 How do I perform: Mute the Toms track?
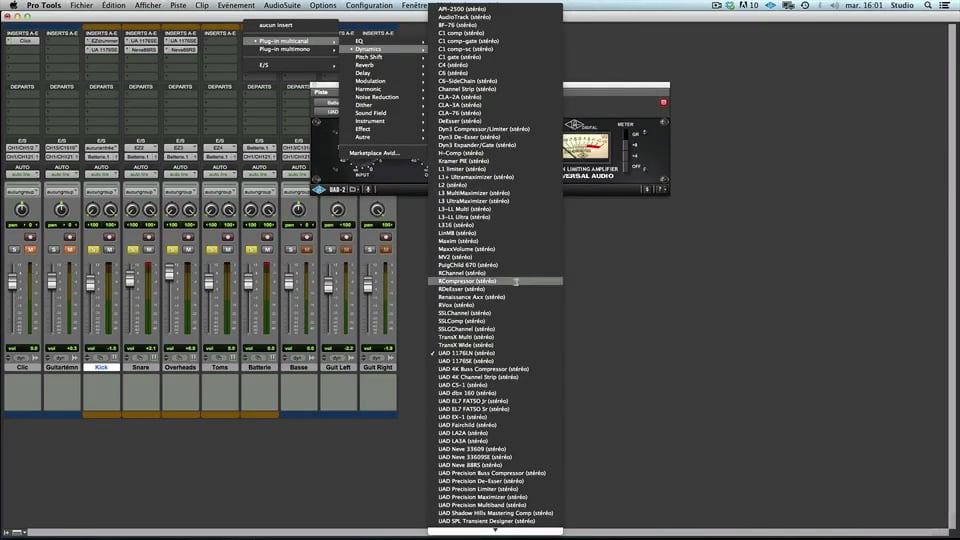(227, 249)
